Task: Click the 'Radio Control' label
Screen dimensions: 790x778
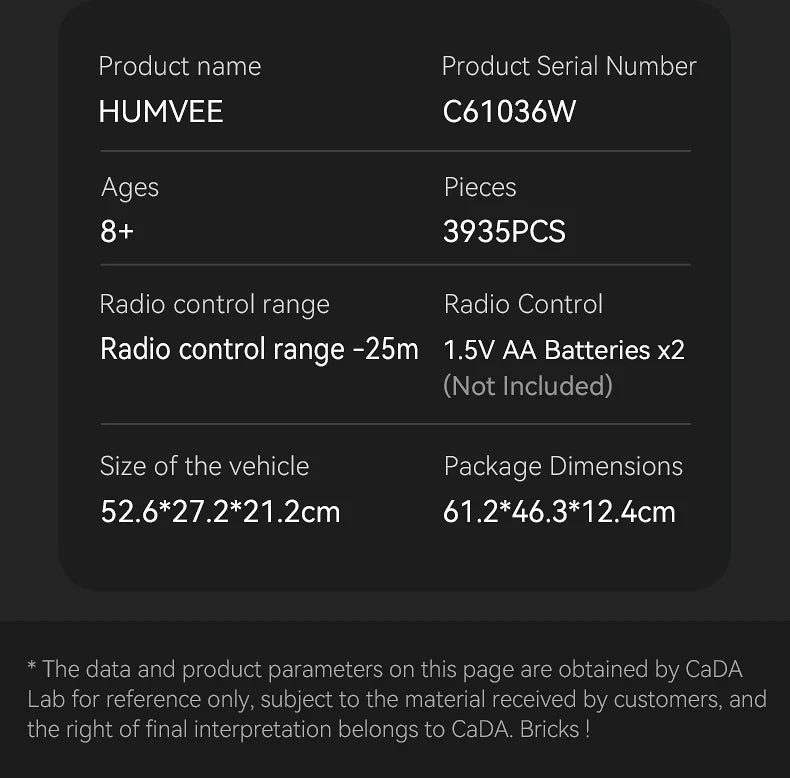Action: (523, 305)
